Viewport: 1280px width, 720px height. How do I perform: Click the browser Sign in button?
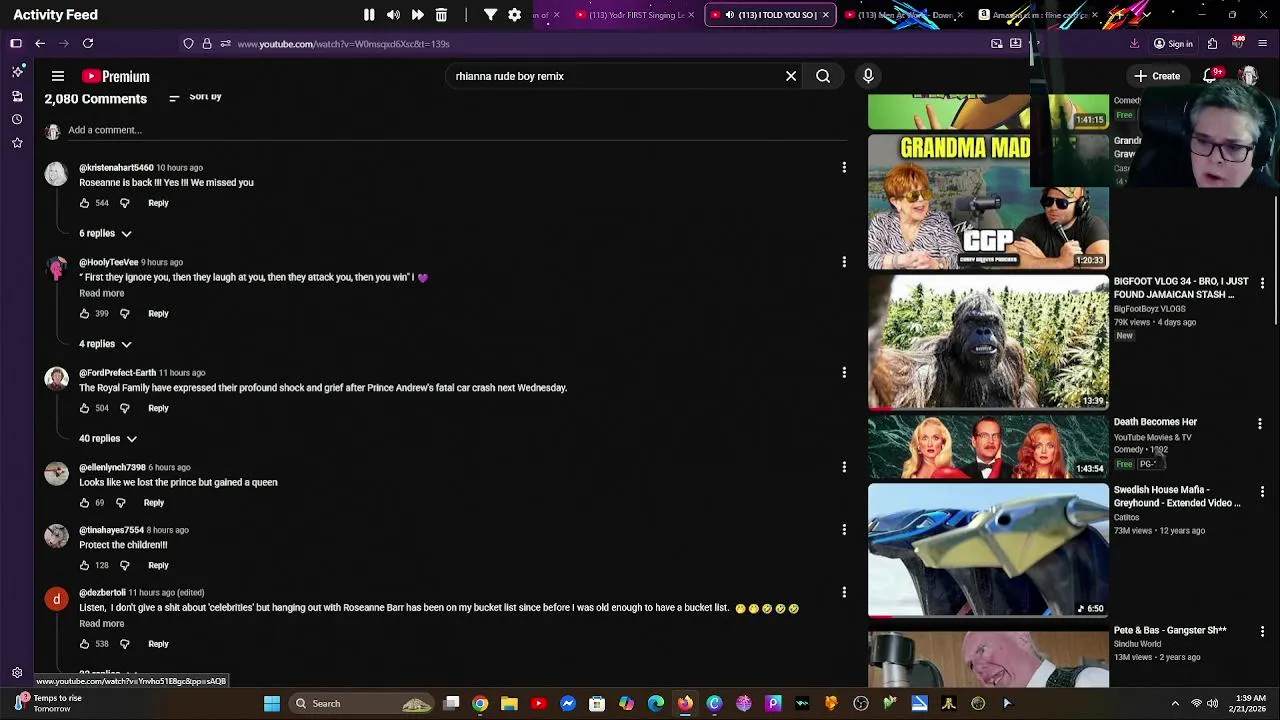coord(1173,44)
